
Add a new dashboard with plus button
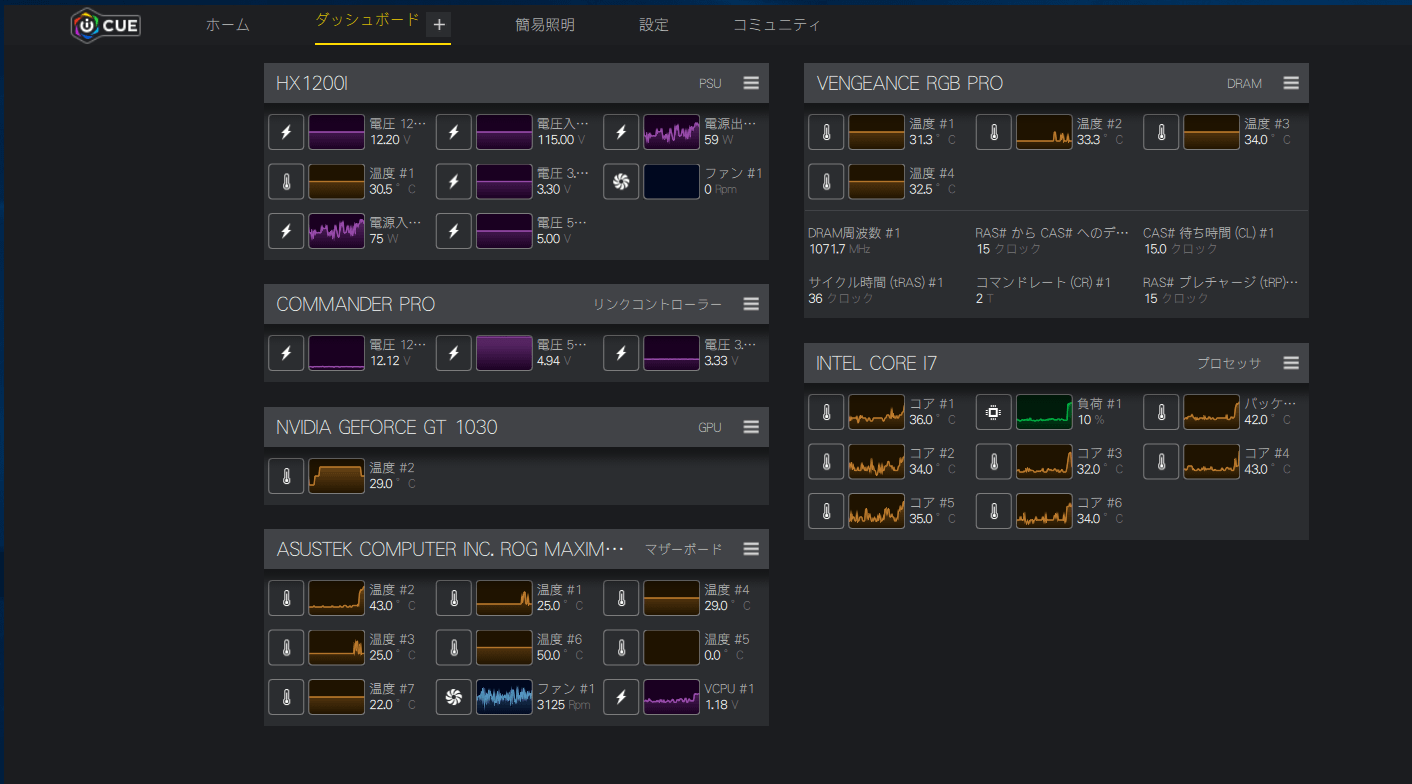pos(438,25)
